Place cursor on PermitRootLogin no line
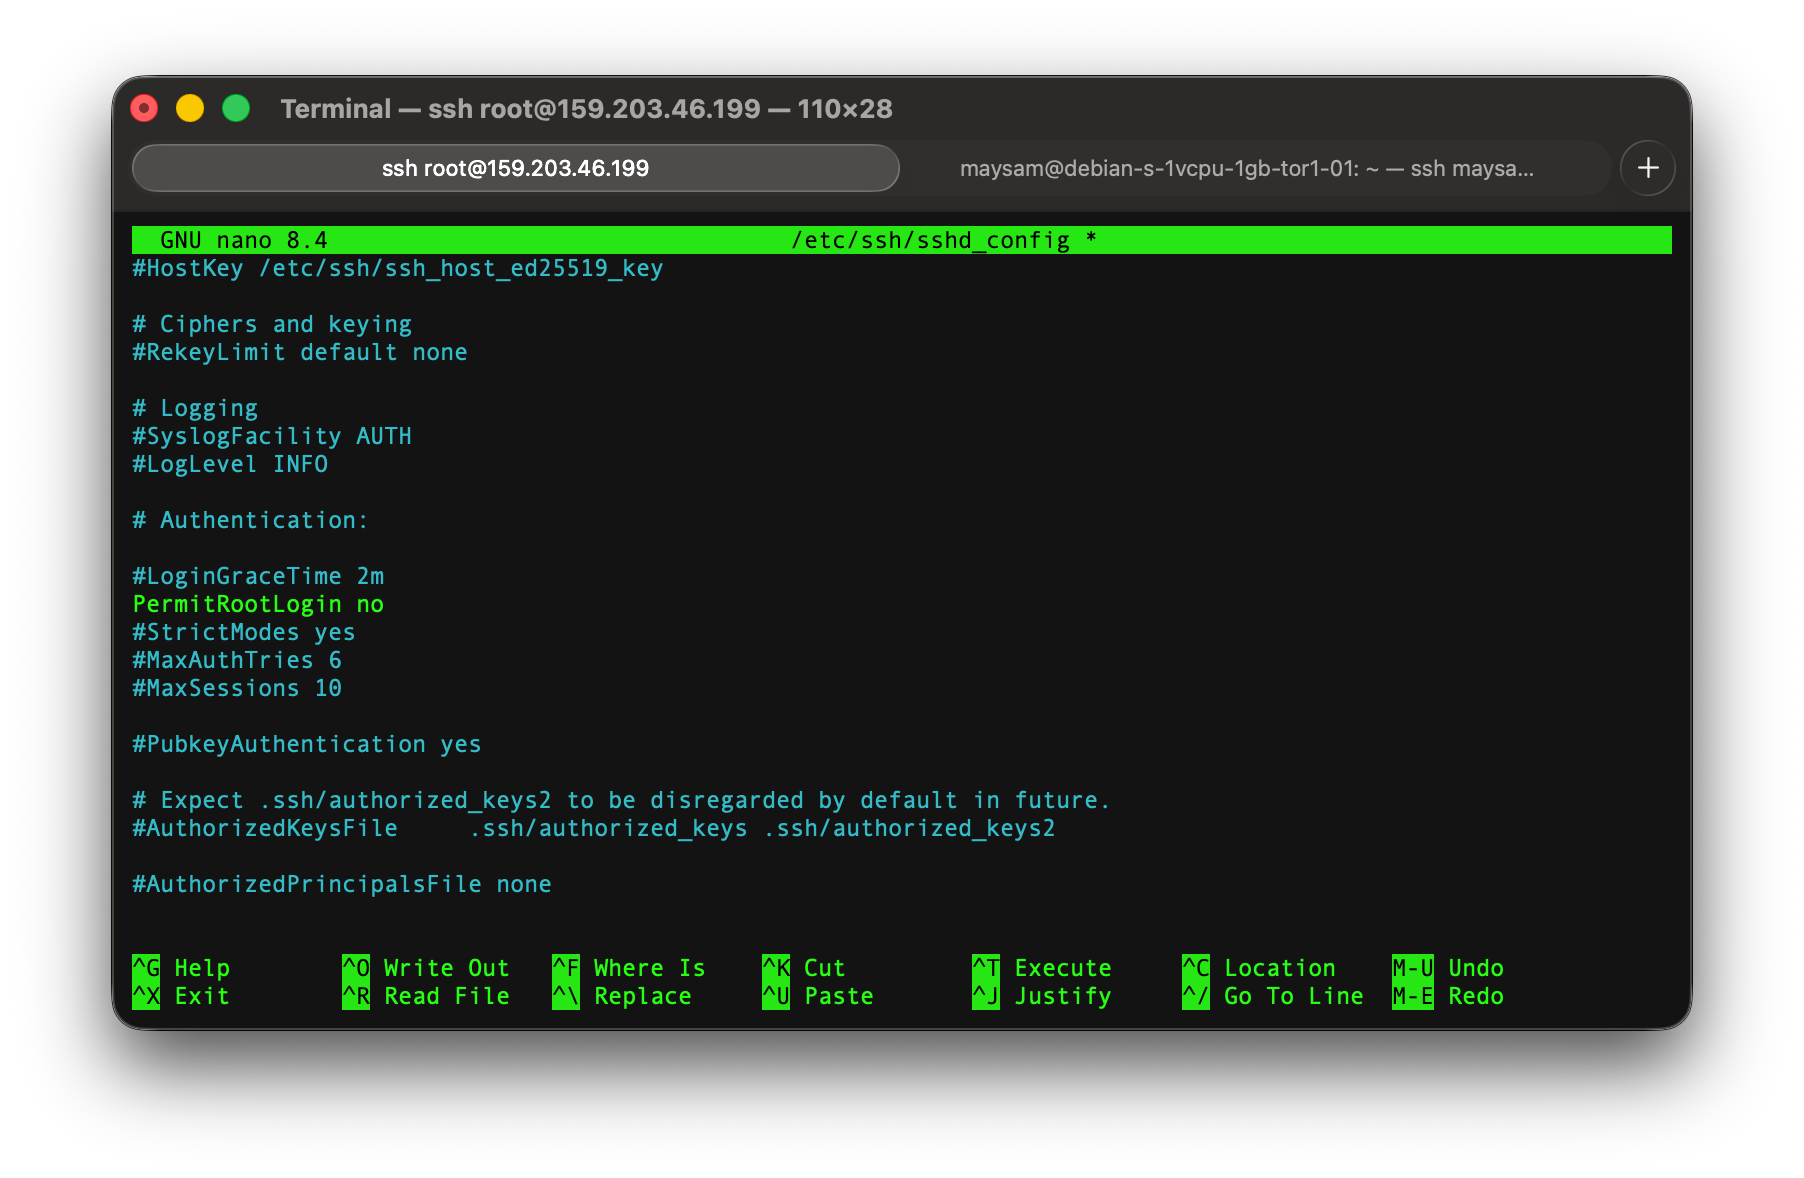1804x1178 pixels. (x=258, y=604)
